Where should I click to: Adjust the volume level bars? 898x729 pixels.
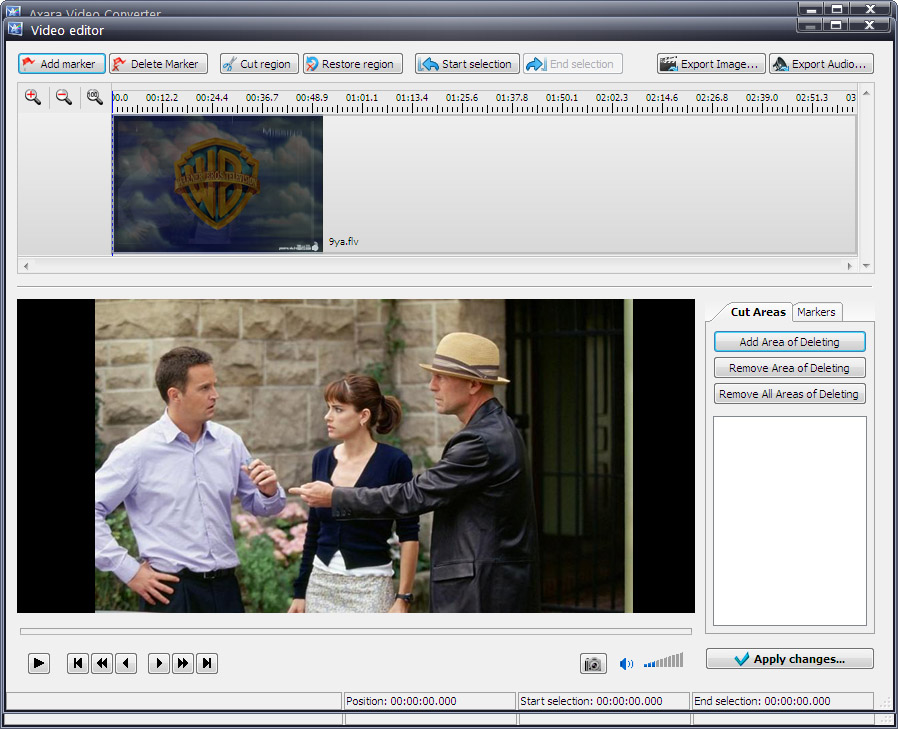tap(664, 661)
